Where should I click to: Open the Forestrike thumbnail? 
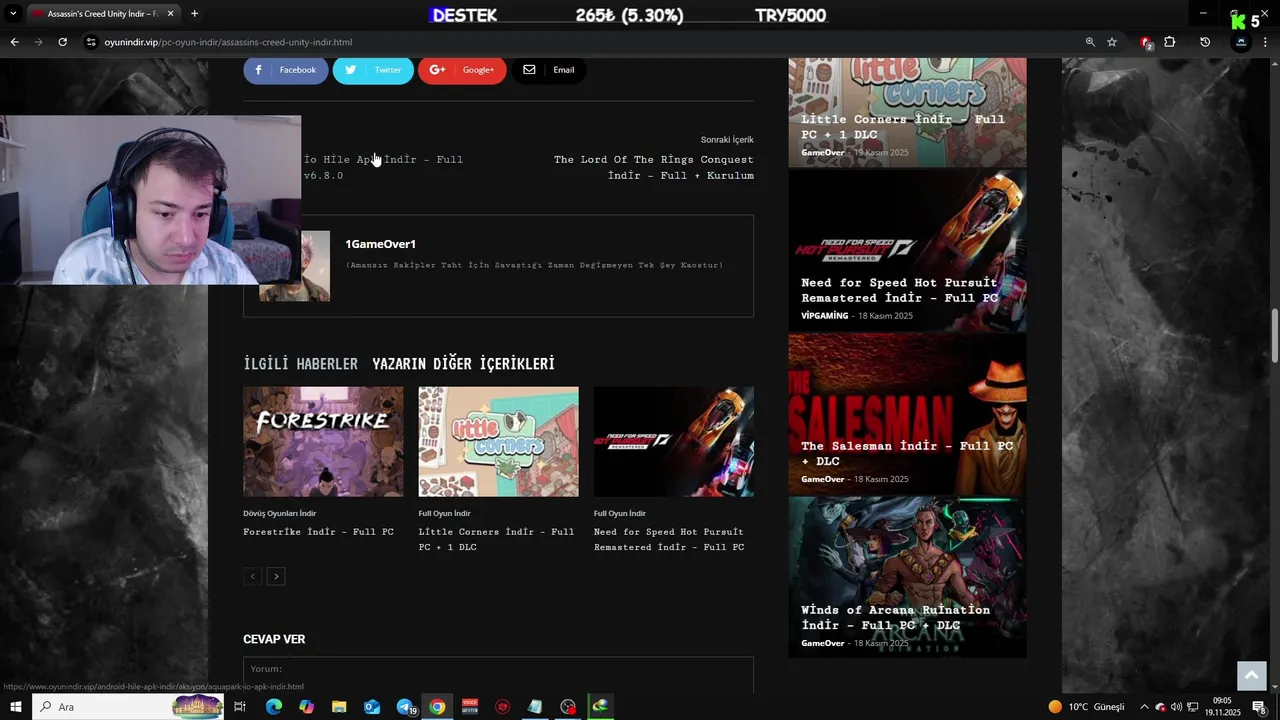(323, 441)
